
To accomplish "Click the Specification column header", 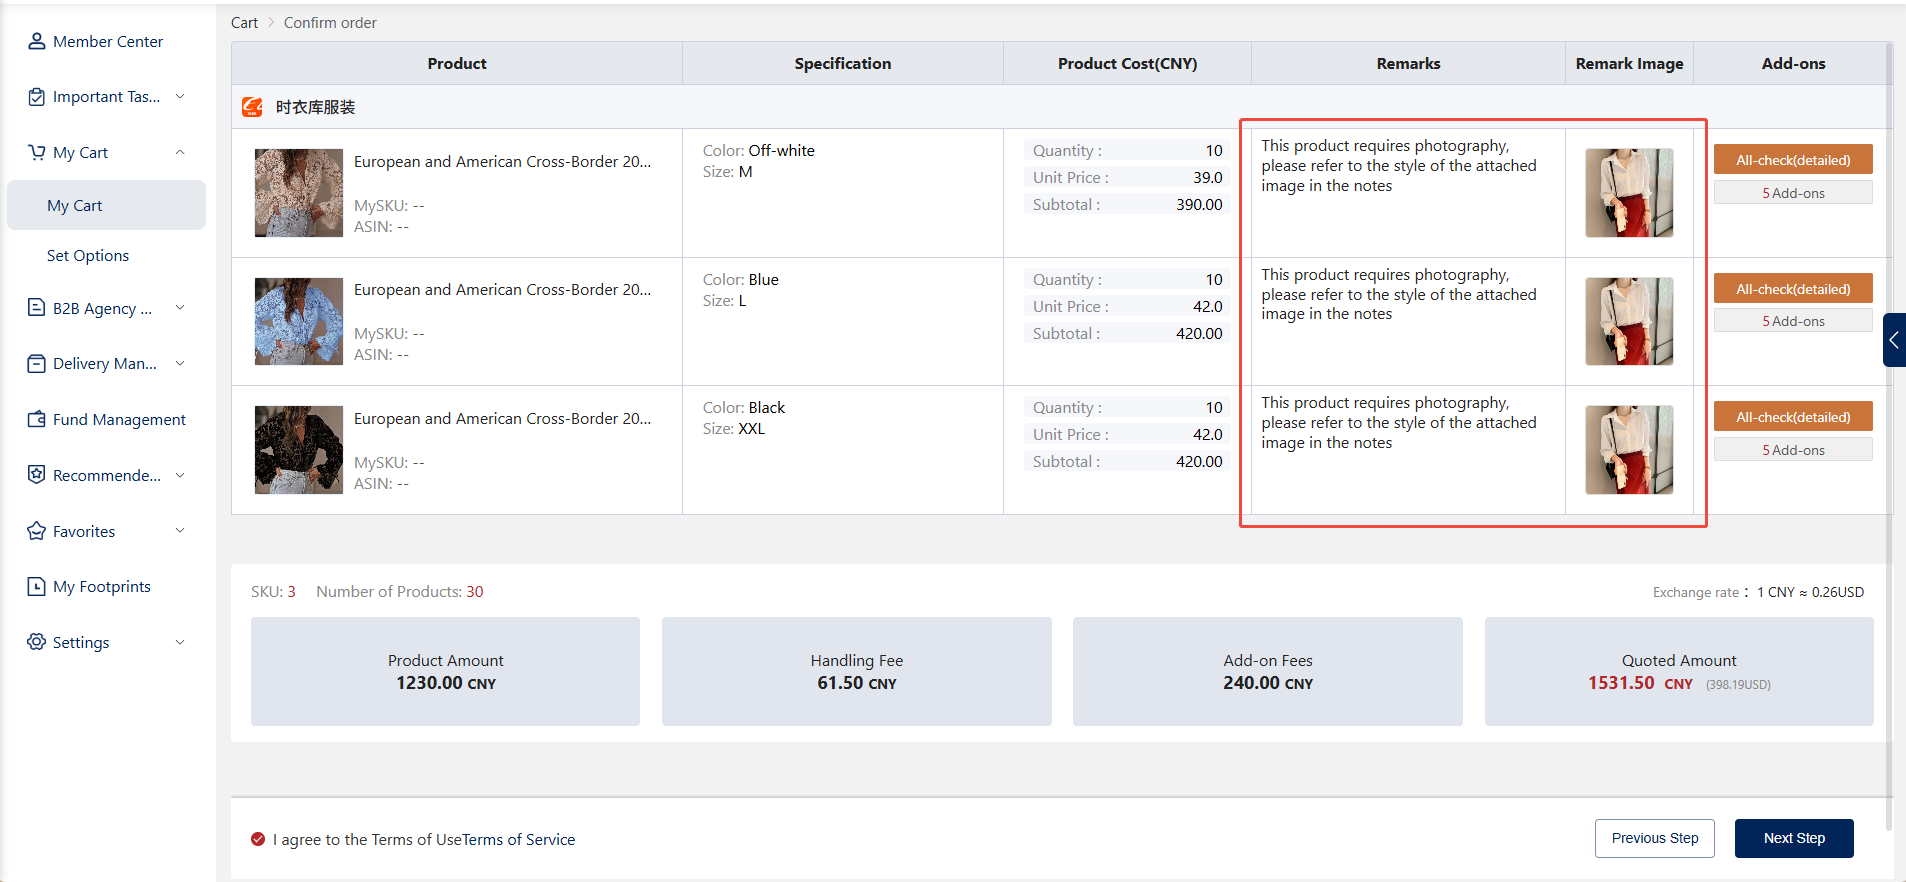I will 843,63.
